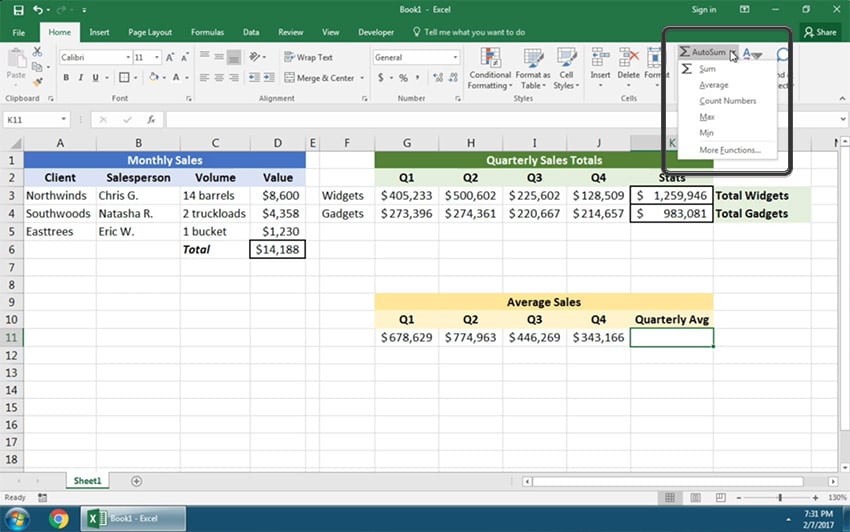Click the zoom slider handle
The width and height of the screenshot is (850, 532).
point(780,497)
